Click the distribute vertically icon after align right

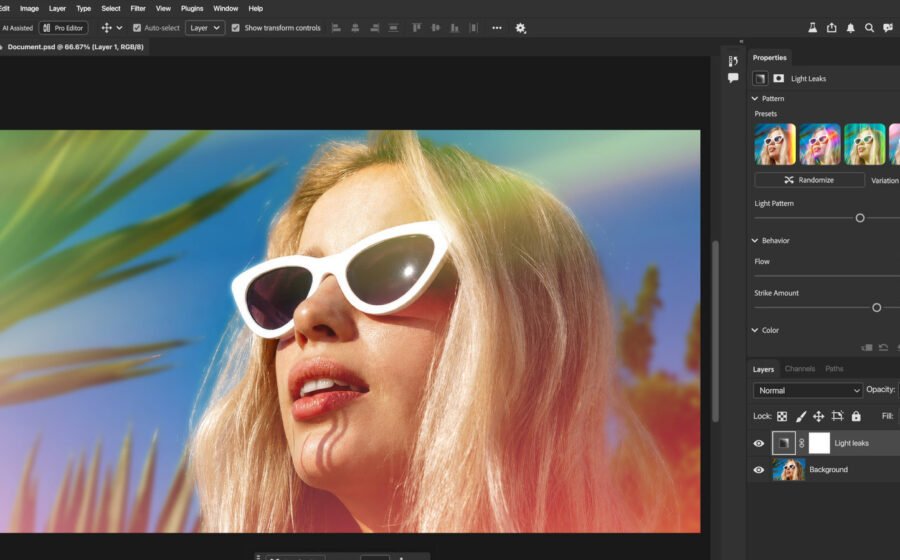point(393,28)
